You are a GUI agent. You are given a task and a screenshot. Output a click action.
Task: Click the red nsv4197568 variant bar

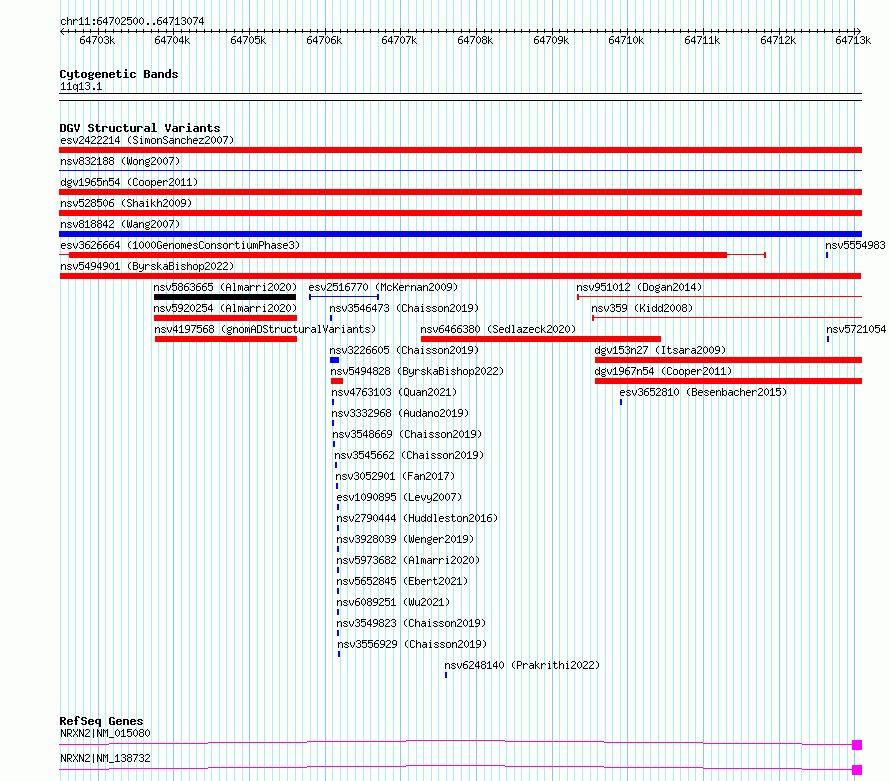pyautogui.click(x=226, y=339)
